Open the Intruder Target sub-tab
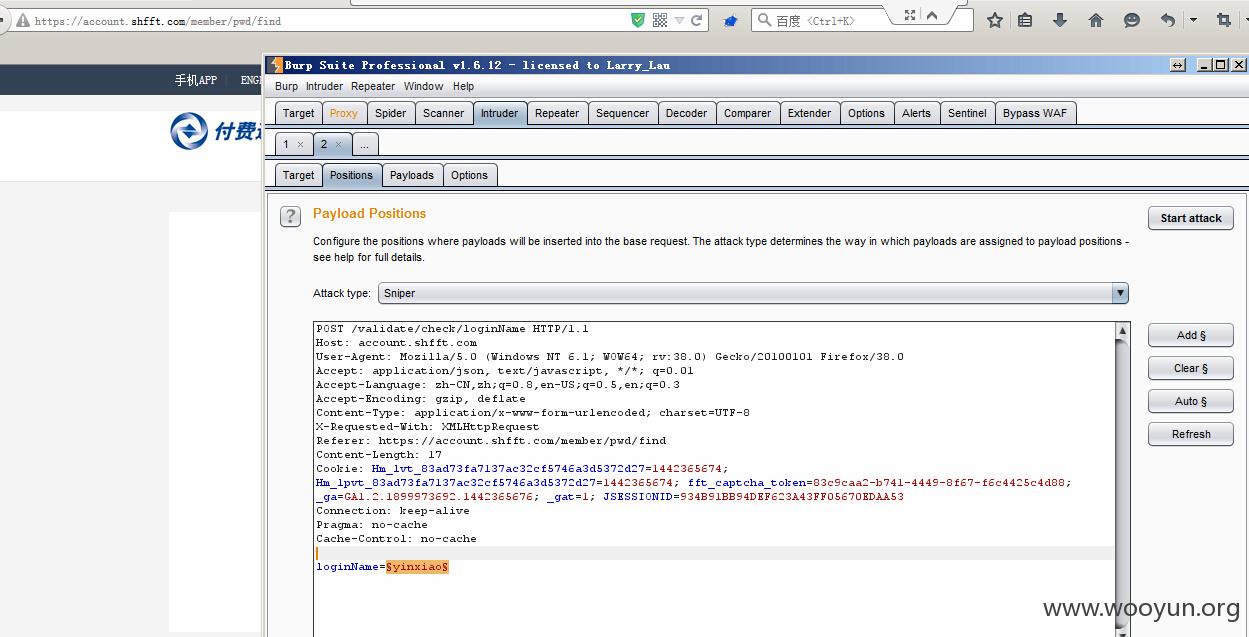 298,175
